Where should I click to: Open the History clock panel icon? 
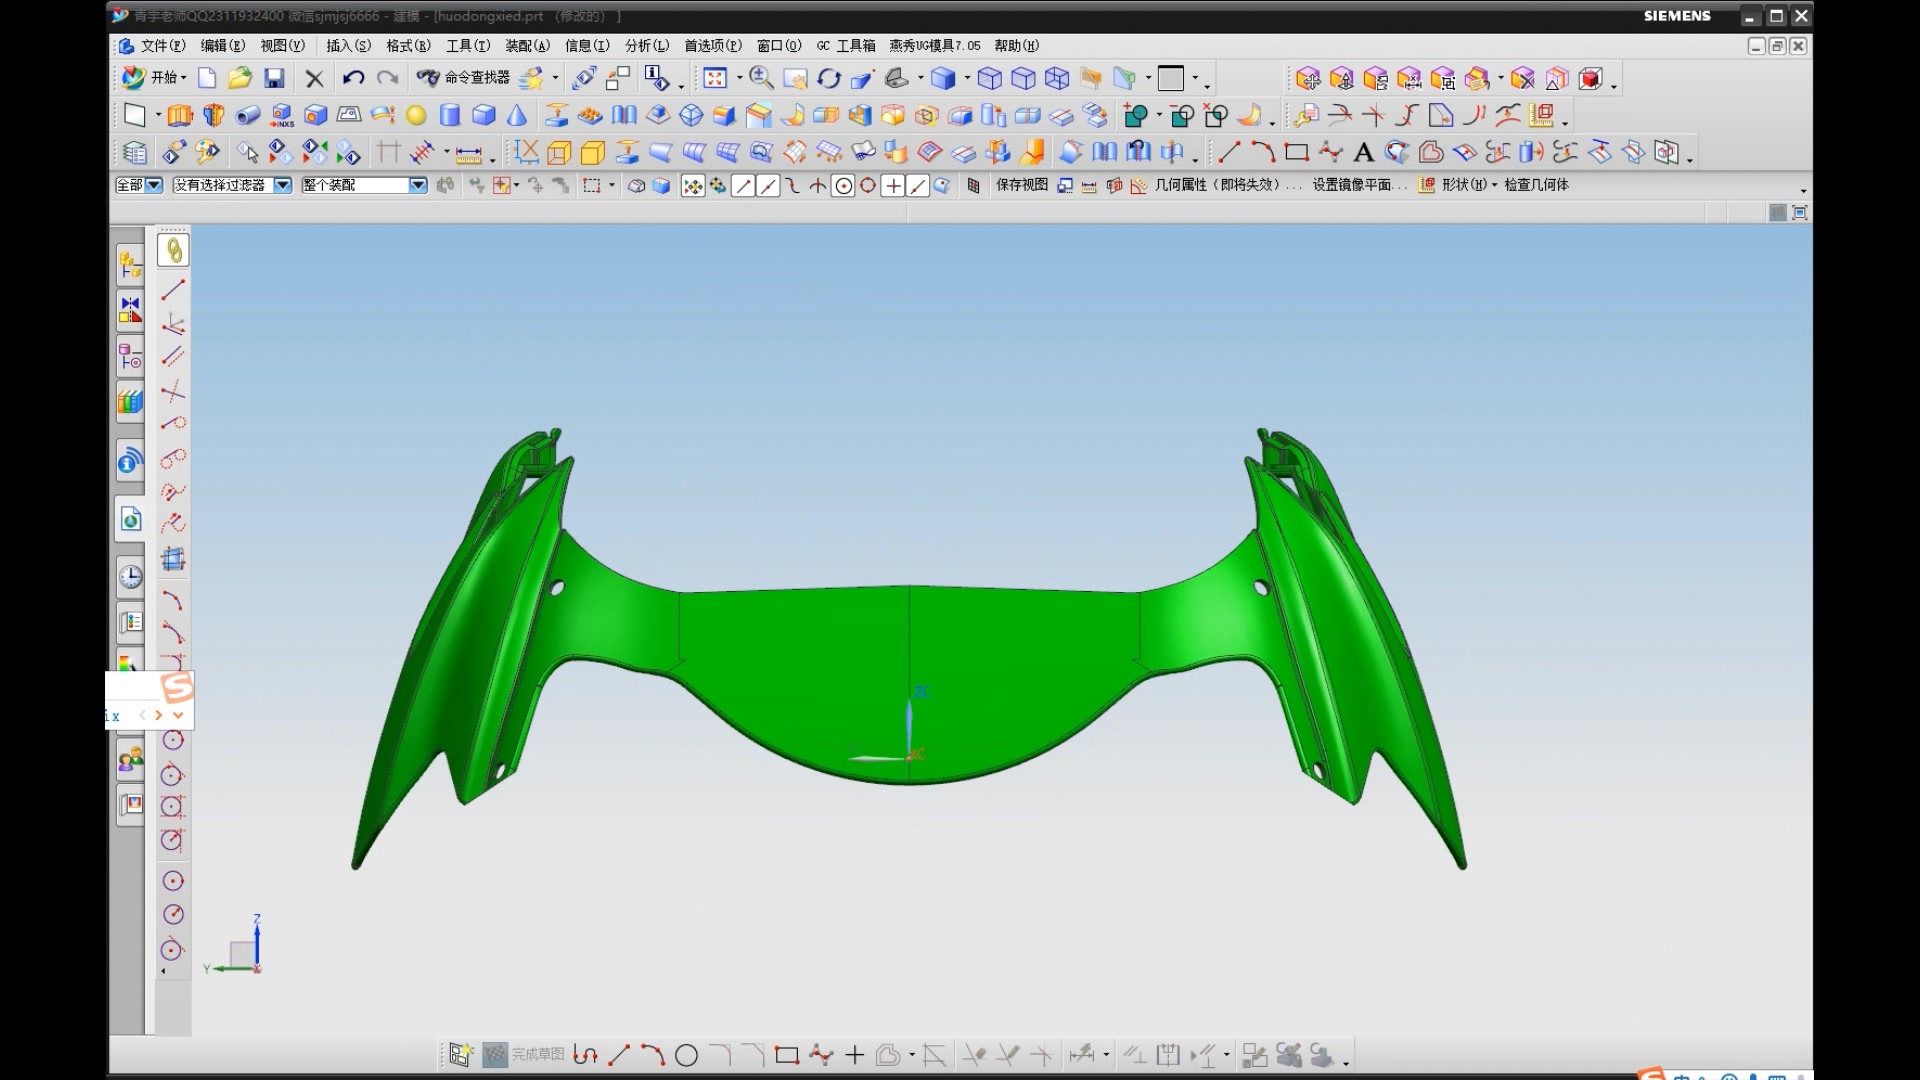click(131, 577)
